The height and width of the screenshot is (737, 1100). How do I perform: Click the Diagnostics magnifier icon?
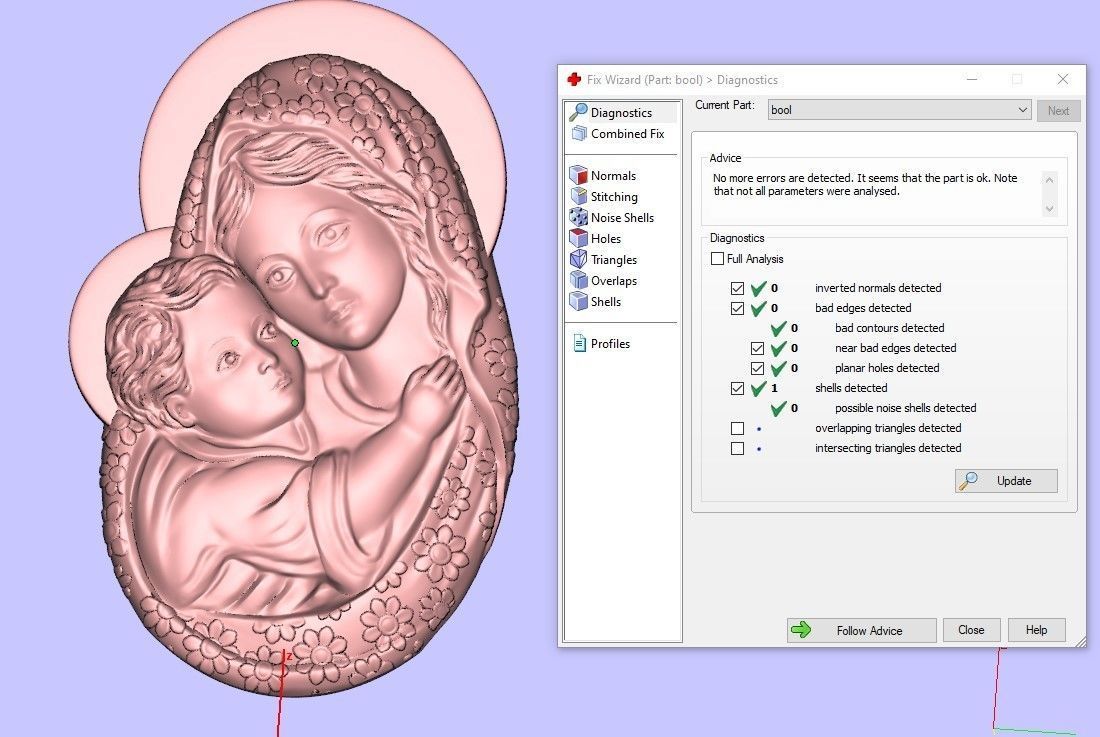[578, 112]
